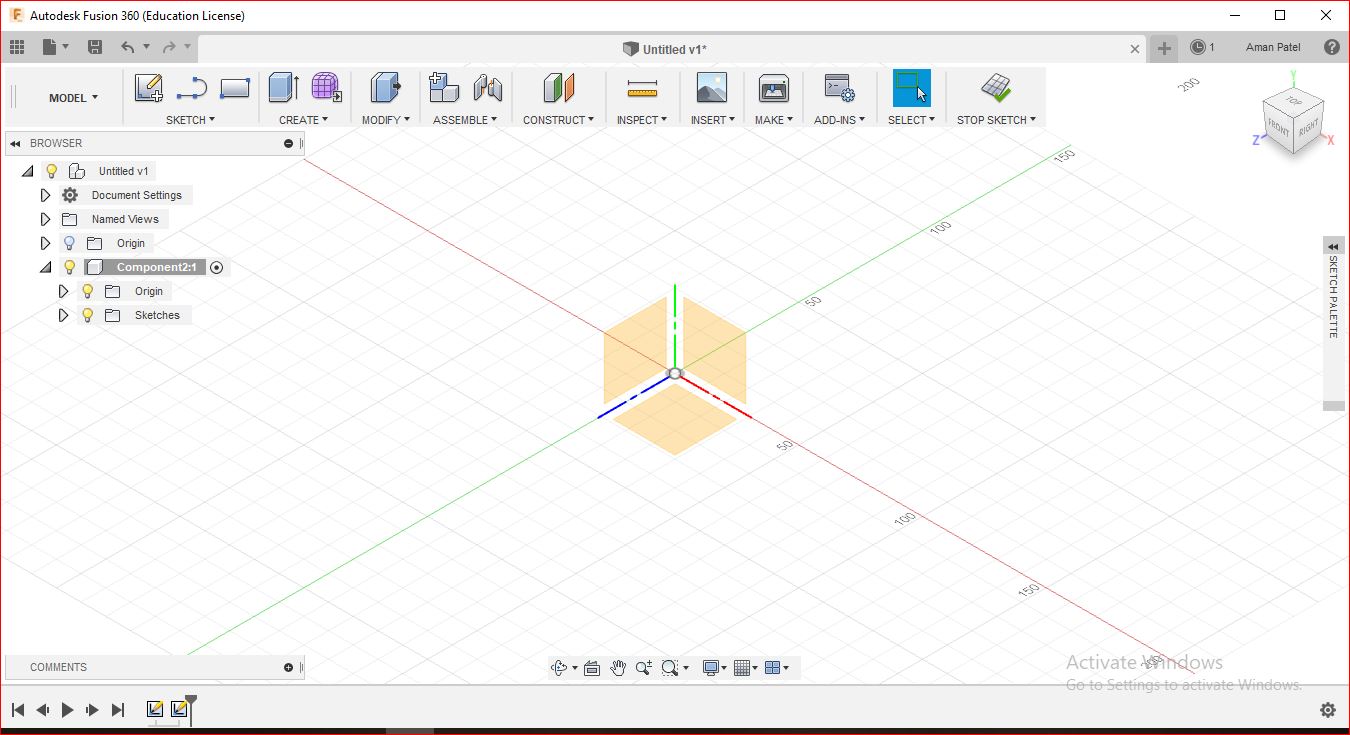Image resolution: width=1350 pixels, height=735 pixels.
Task: Open the Viewports layout menu
Action: click(x=772, y=668)
